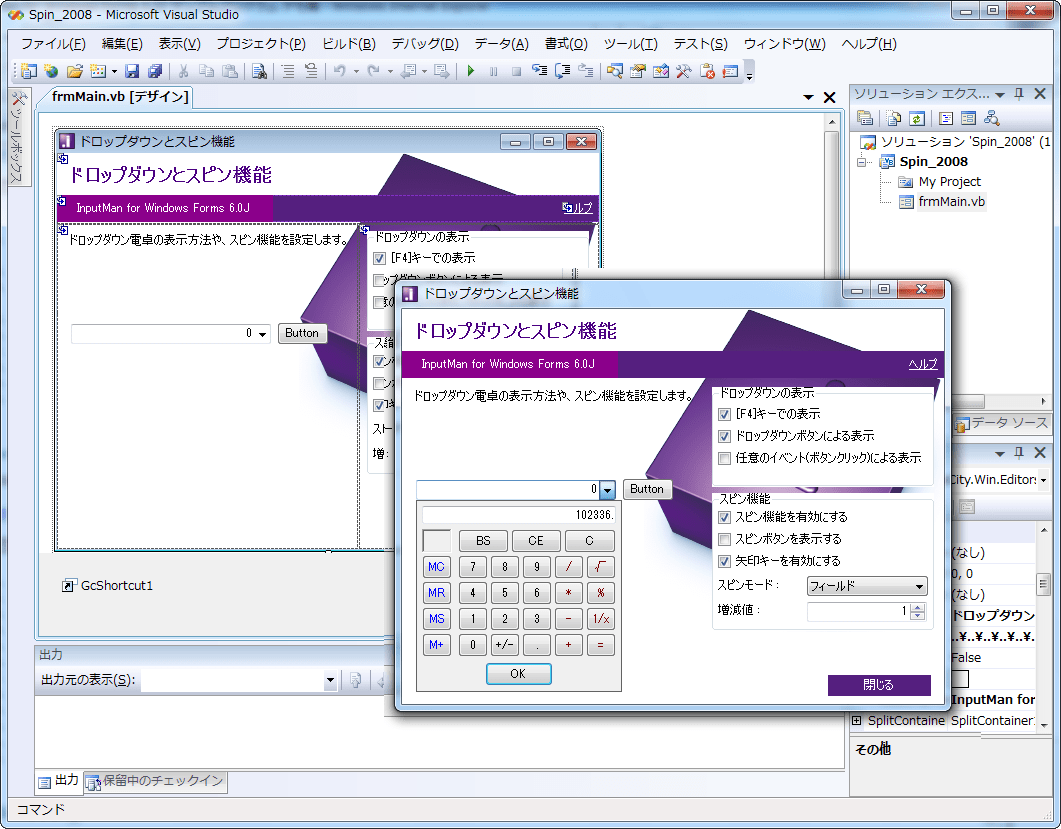Screen dimensions: 1061x829
Task: Click the Properties icon in Solution Explorer
Action: [865, 117]
